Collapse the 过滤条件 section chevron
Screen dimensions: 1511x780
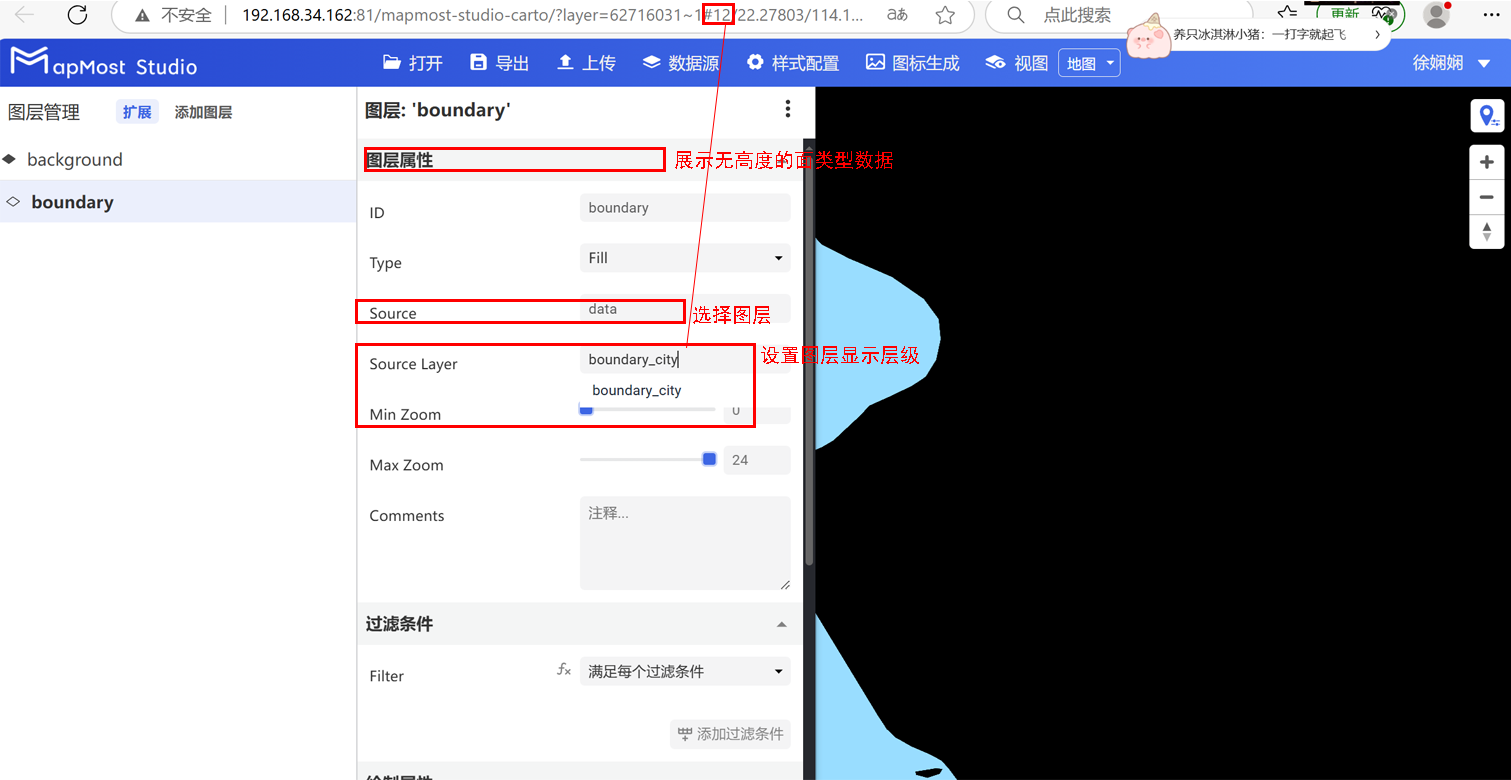pyautogui.click(x=782, y=623)
